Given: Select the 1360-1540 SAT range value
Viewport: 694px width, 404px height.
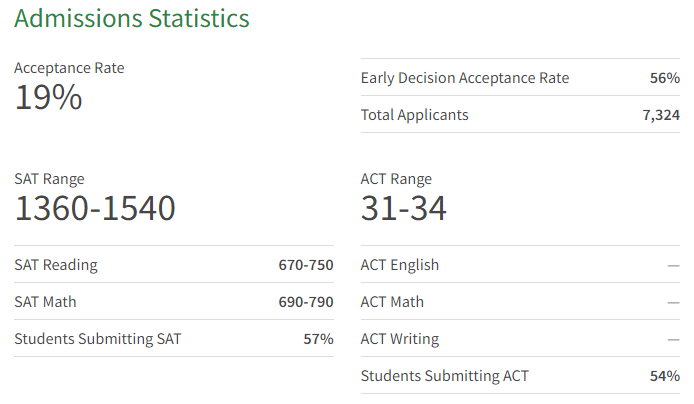Looking at the screenshot, I should (95, 208).
